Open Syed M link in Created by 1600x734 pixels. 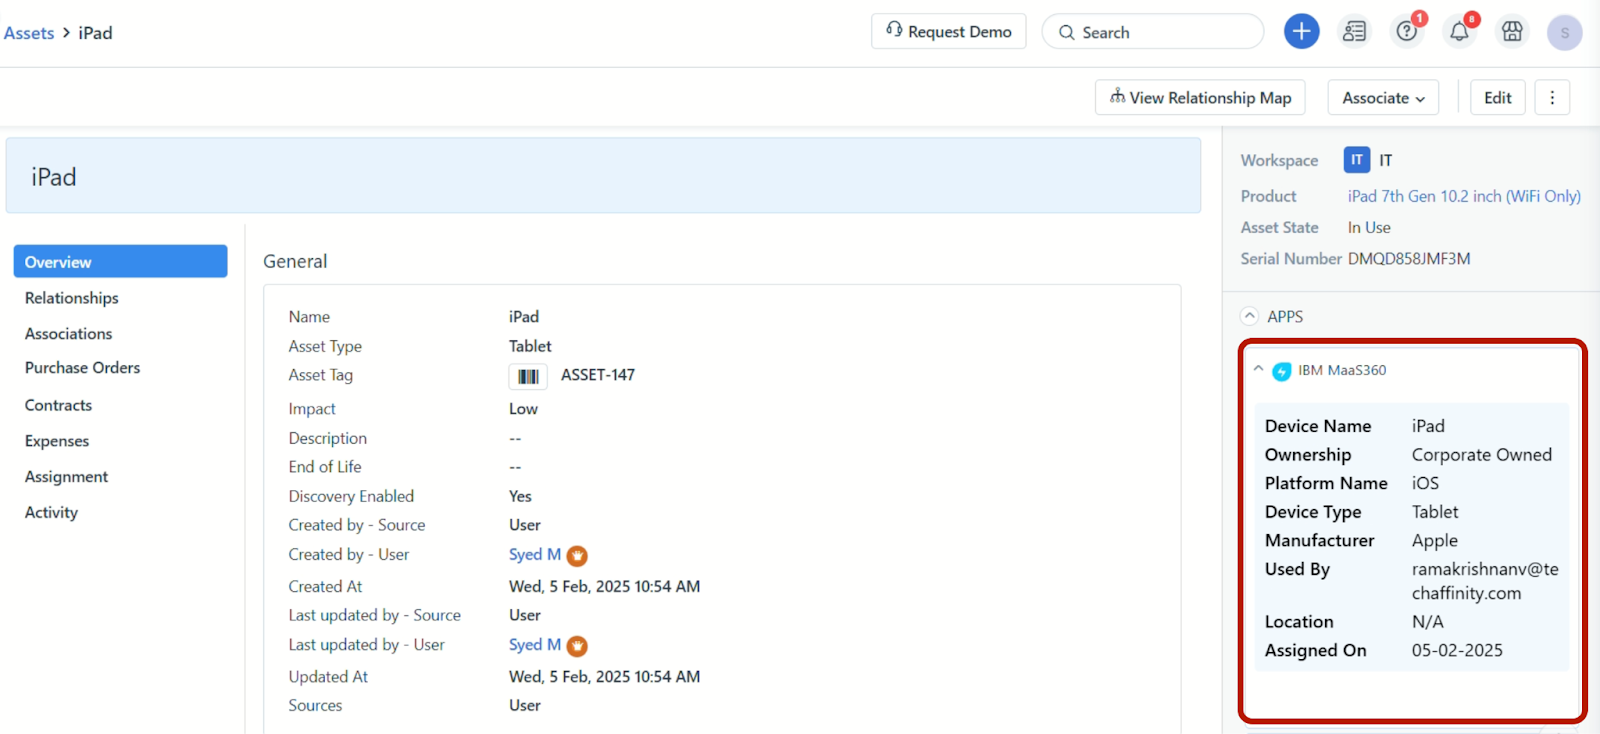coord(535,554)
